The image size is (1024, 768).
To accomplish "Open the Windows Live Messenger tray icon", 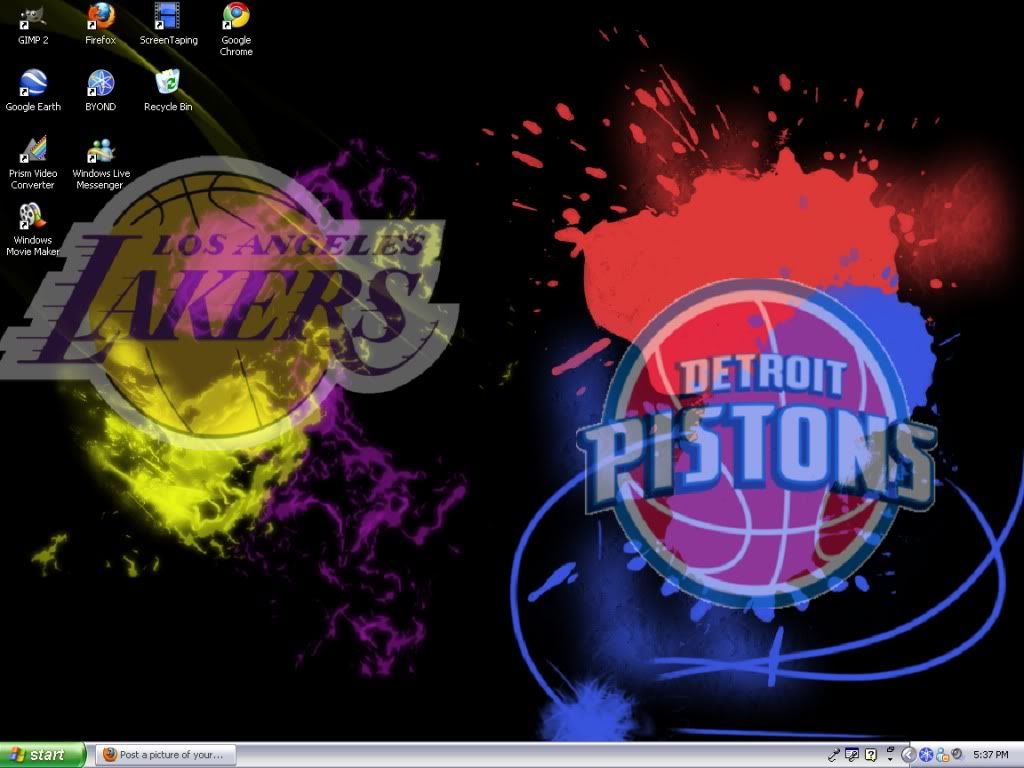I will (941, 754).
